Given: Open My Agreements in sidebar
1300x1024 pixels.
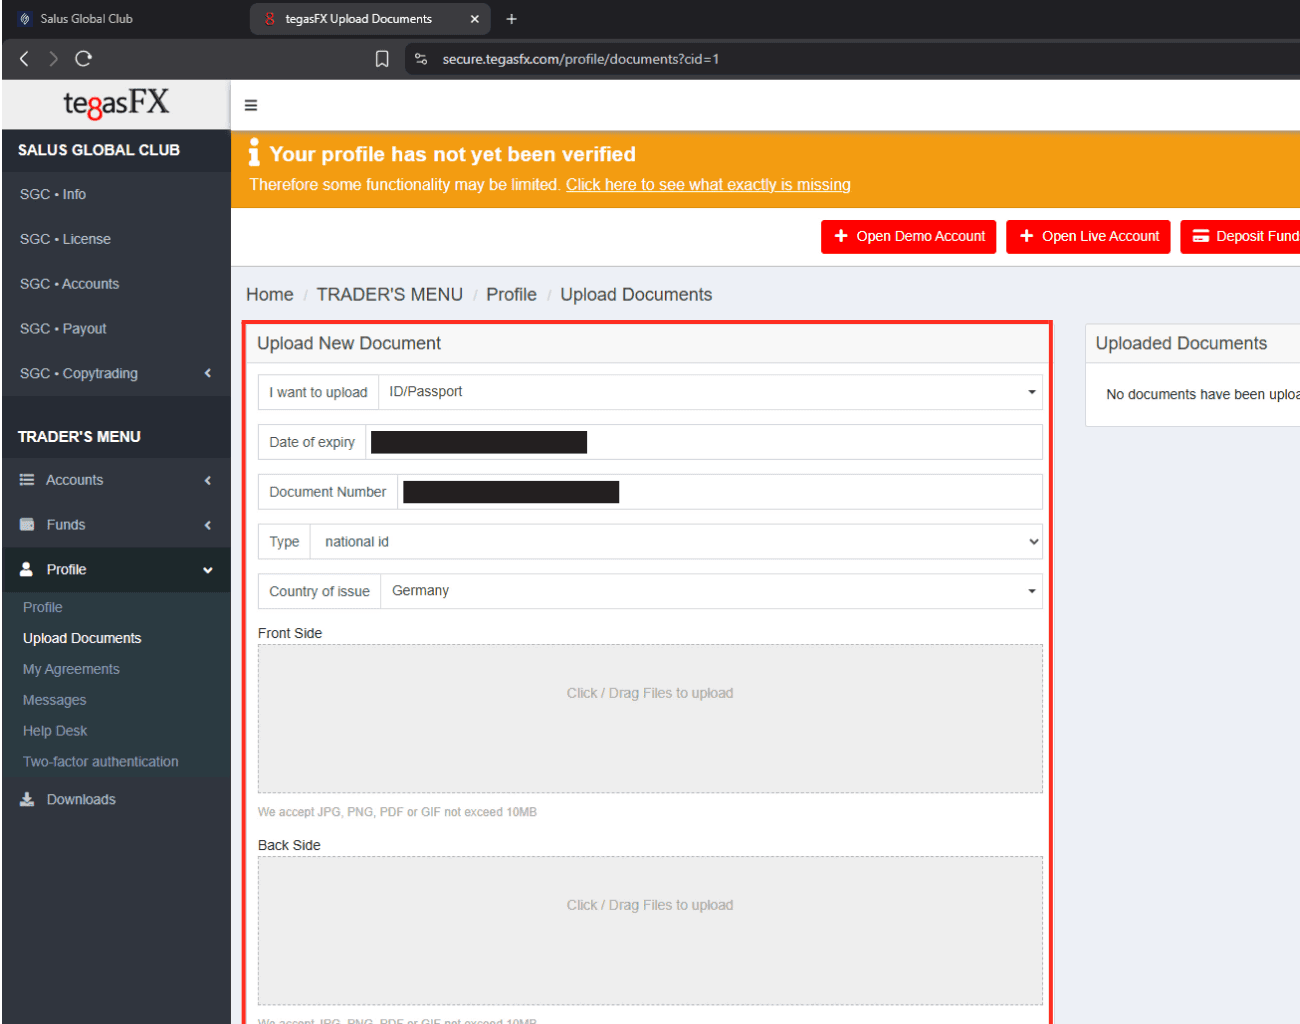Looking at the screenshot, I should [71, 669].
